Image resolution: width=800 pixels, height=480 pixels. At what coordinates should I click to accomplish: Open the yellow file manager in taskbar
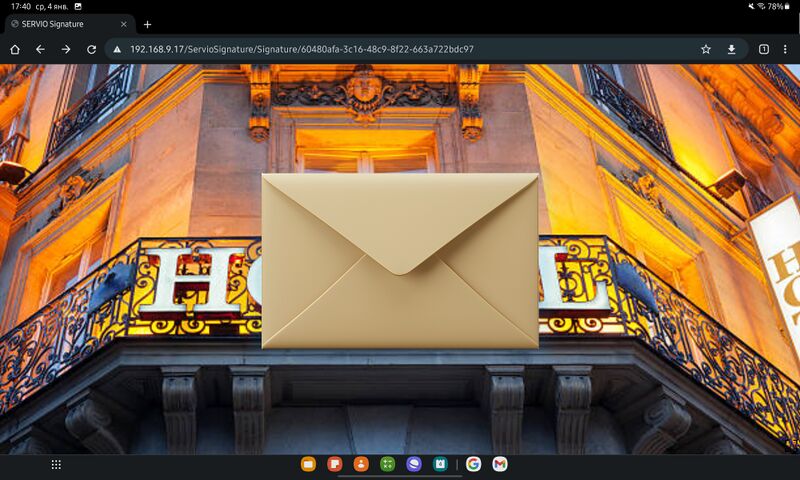pos(309,464)
